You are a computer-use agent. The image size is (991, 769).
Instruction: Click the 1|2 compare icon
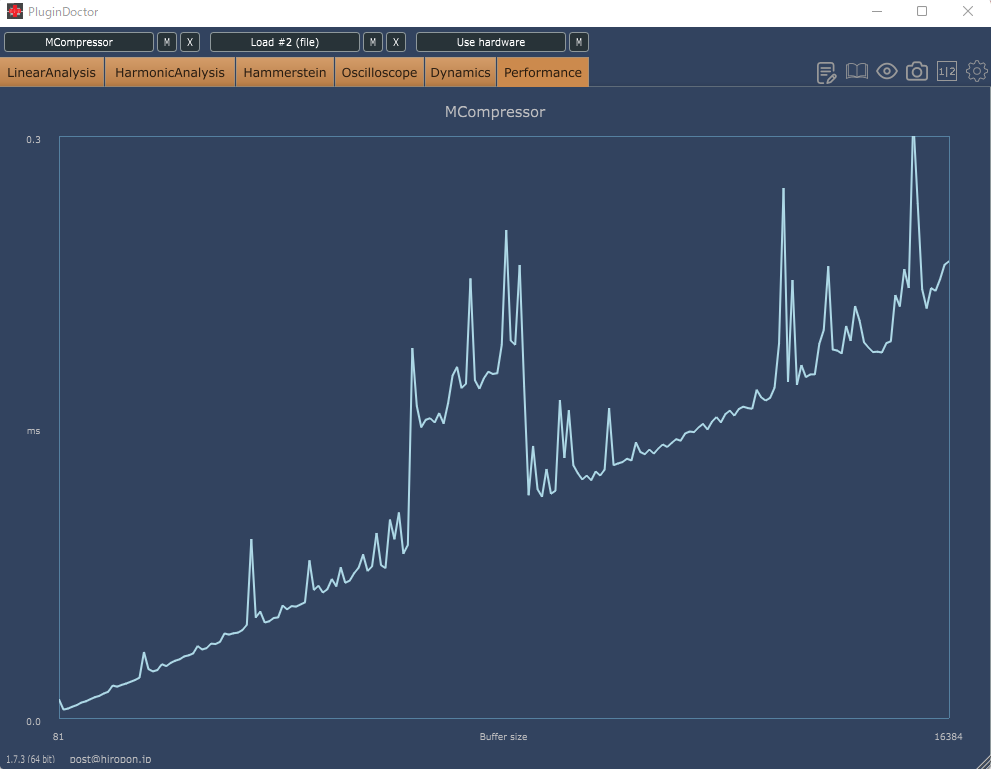pos(947,71)
